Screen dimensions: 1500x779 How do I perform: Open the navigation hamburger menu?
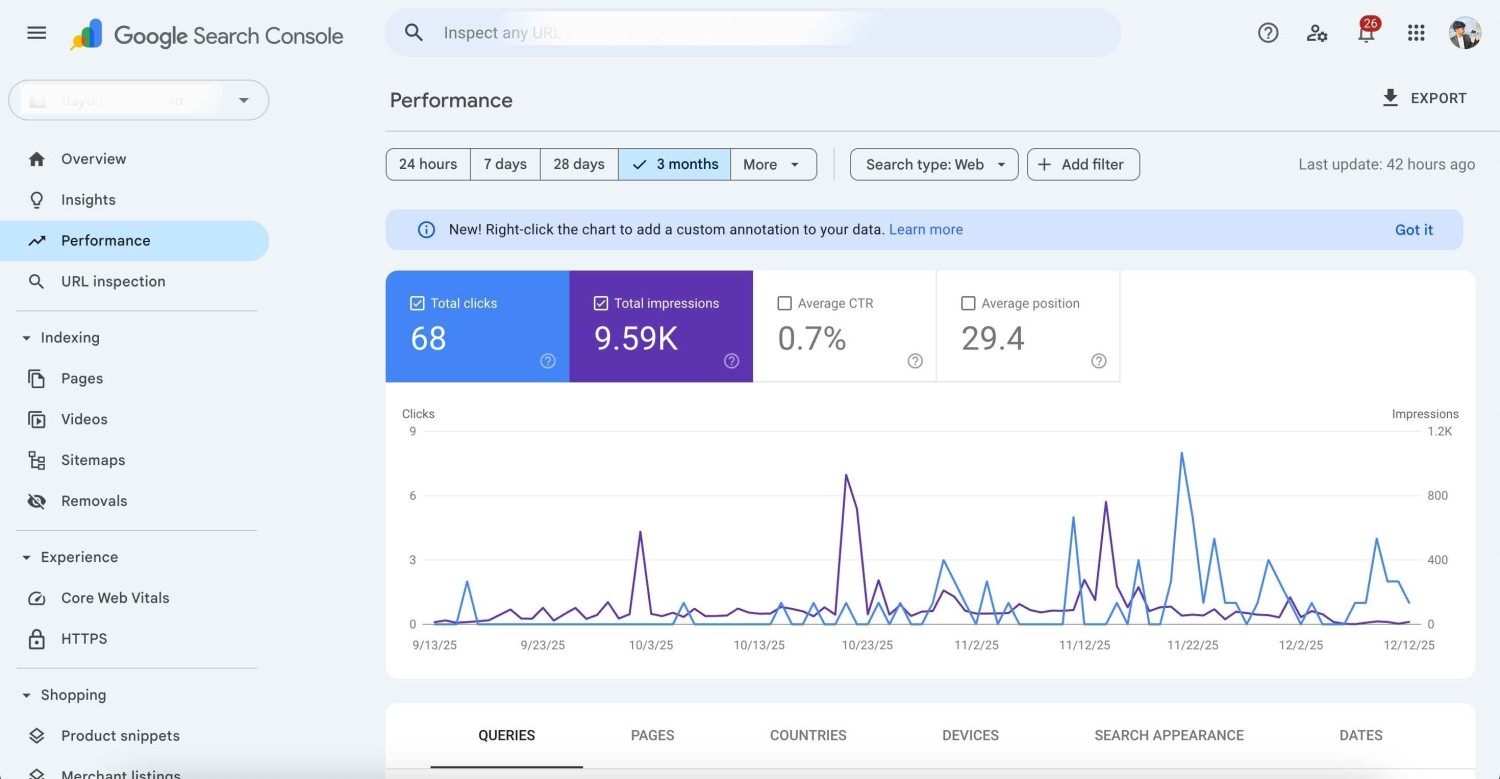tap(36, 32)
